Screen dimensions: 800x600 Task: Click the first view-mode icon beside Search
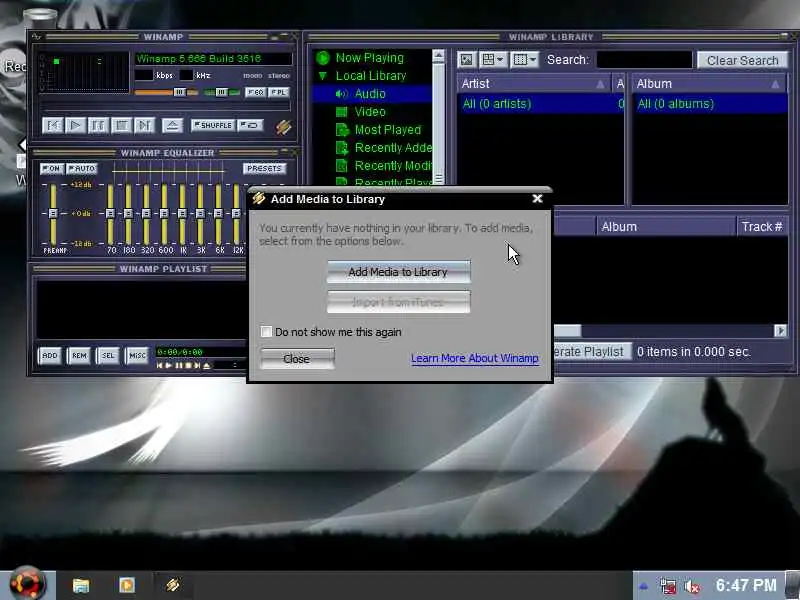466,60
